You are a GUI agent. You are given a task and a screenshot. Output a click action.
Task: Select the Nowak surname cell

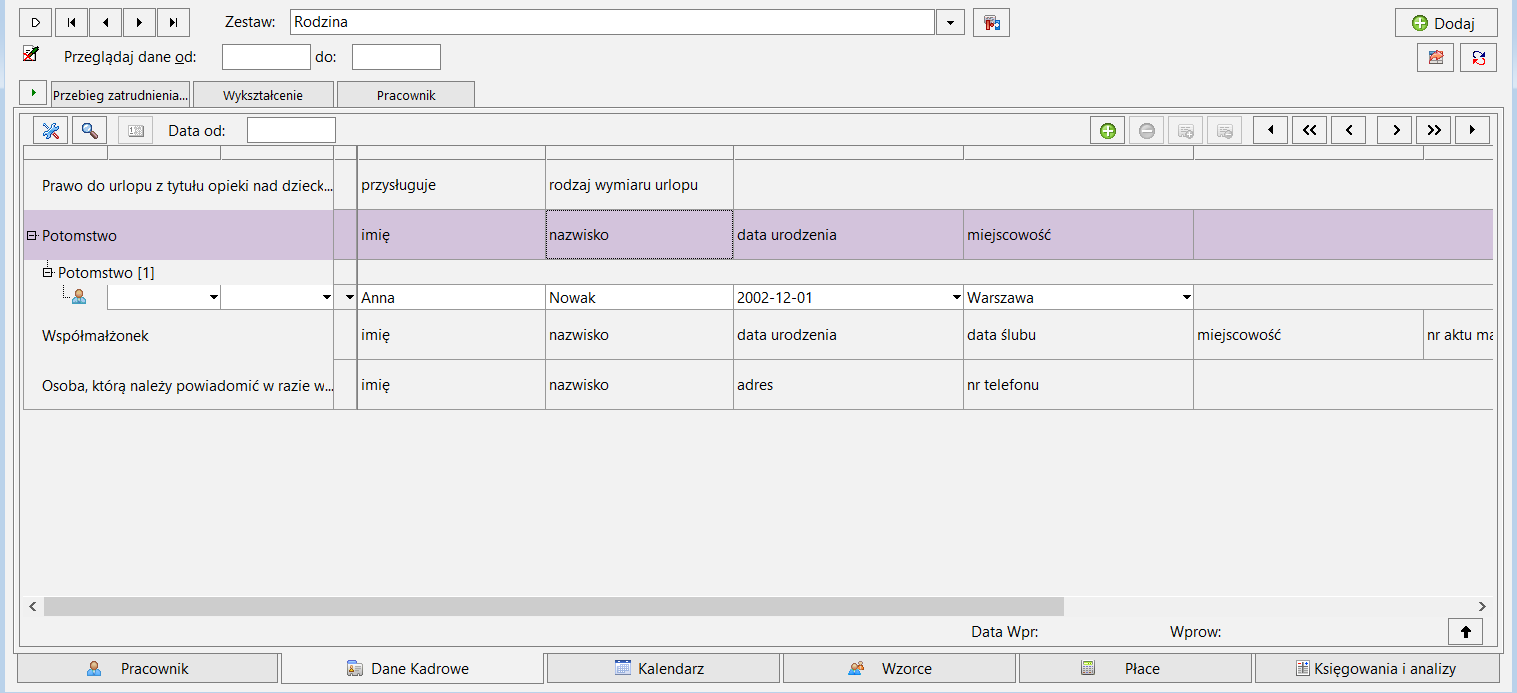[x=639, y=297]
